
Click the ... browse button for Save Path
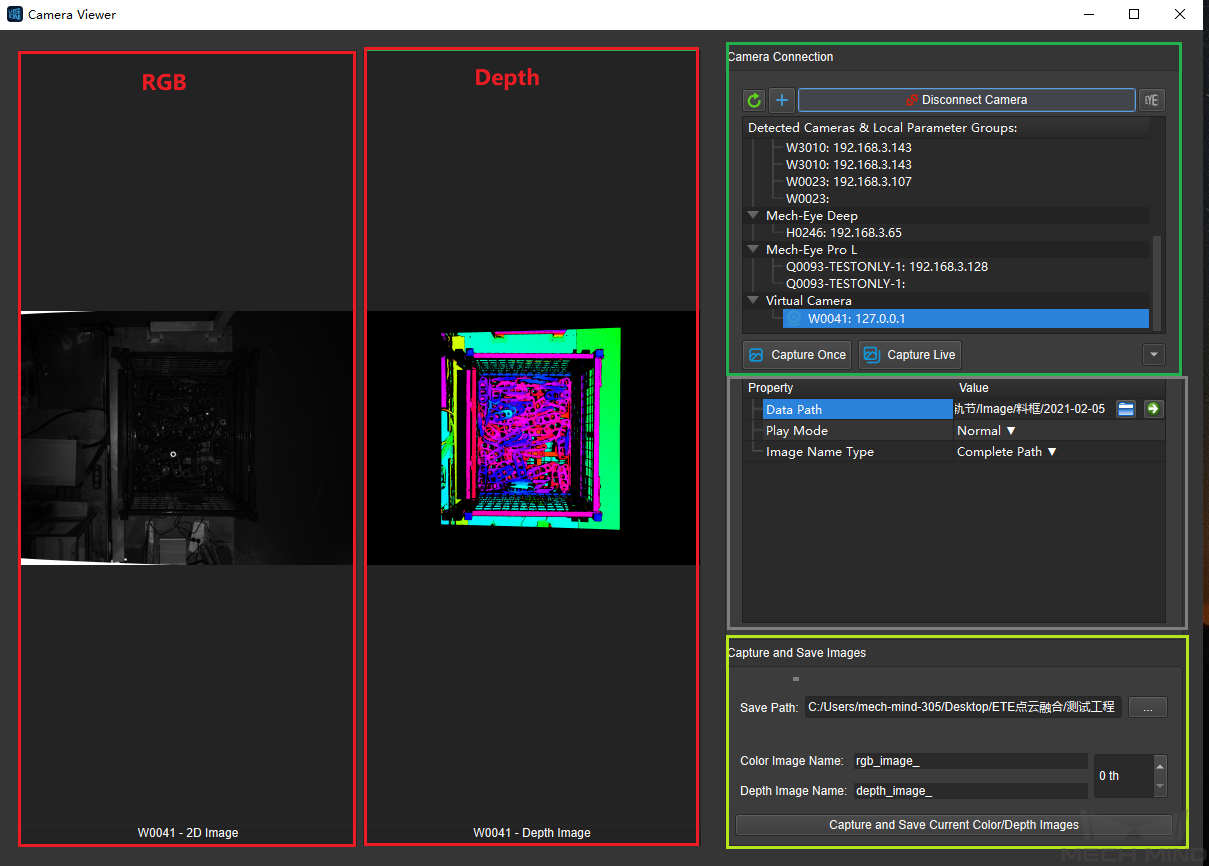click(1148, 707)
